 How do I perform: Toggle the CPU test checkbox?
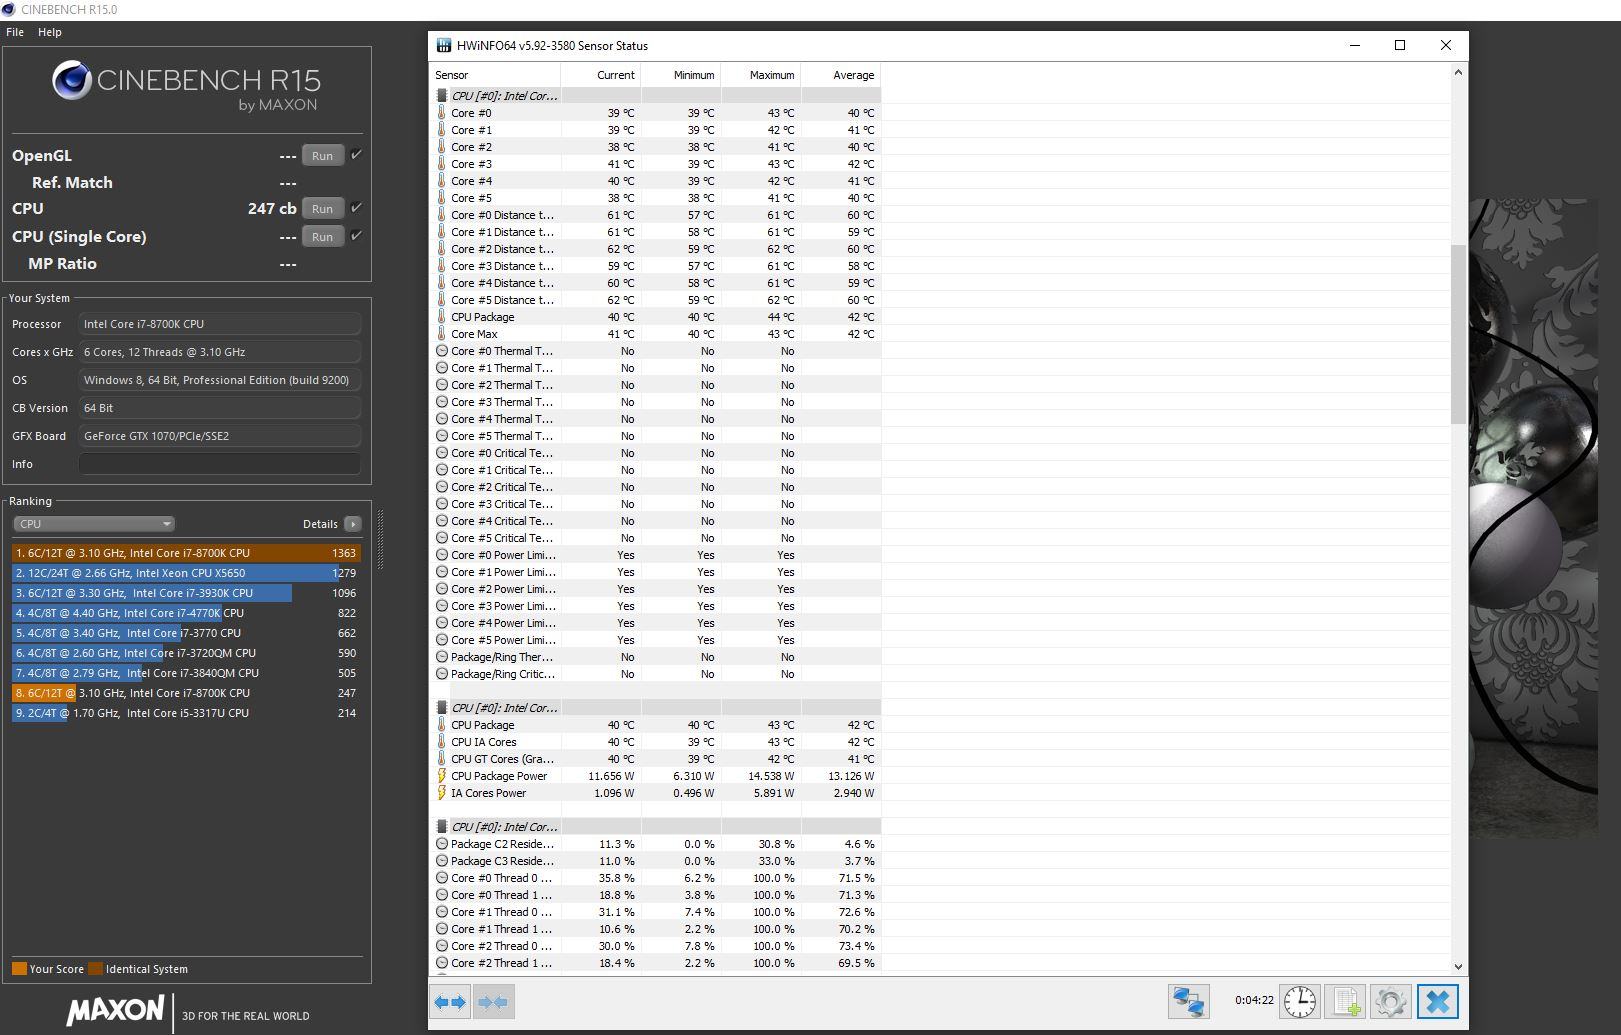[356, 208]
